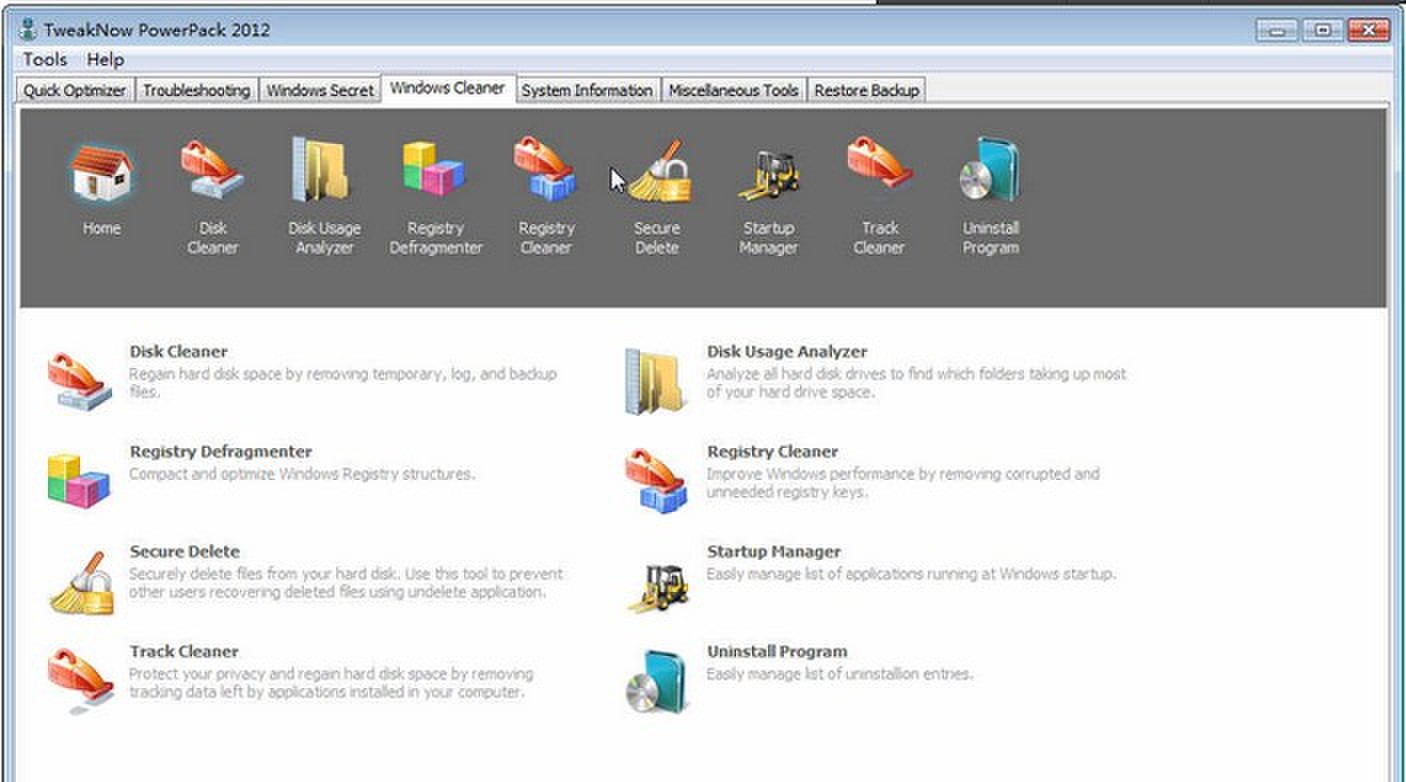Click the Track Cleaner vacuum icon in list
The height and width of the screenshot is (782, 1406).
tap(80, 680)
